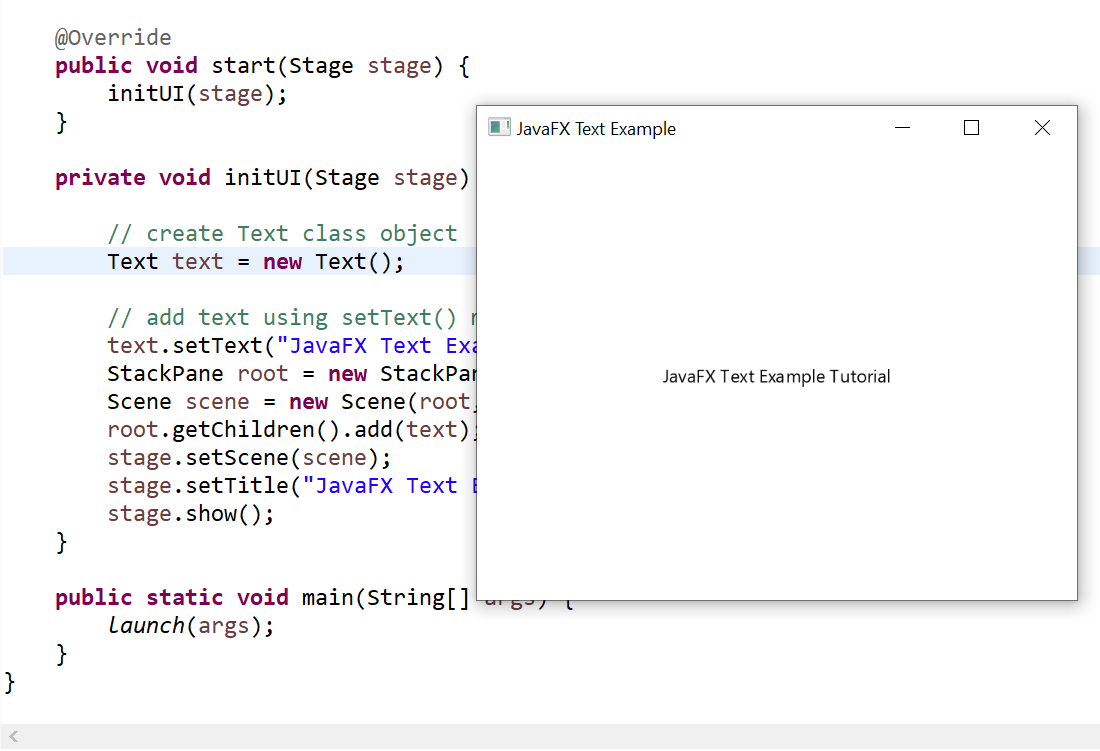1100x751 pixels.
Task: Click the launch(args) statement
Action: 190,625
